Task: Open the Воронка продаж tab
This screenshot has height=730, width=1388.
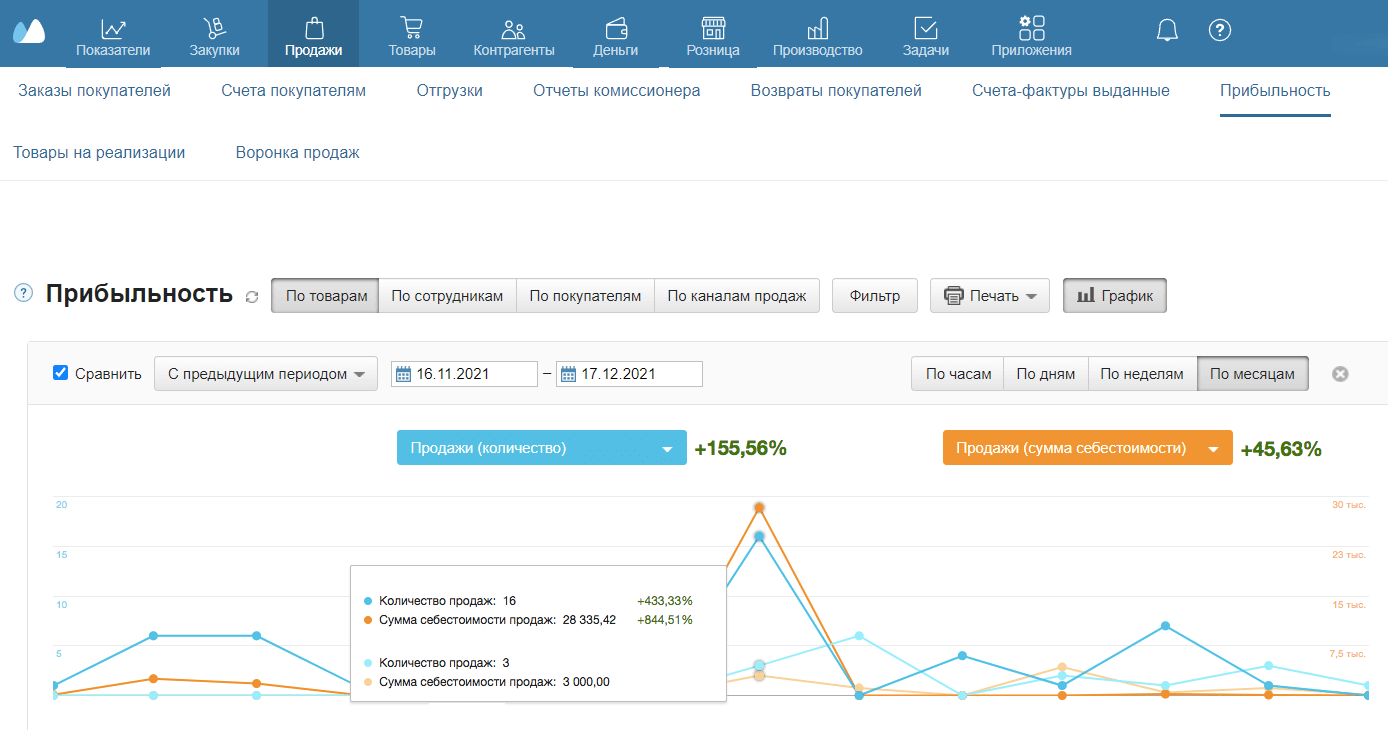Action: pos(298,153)
